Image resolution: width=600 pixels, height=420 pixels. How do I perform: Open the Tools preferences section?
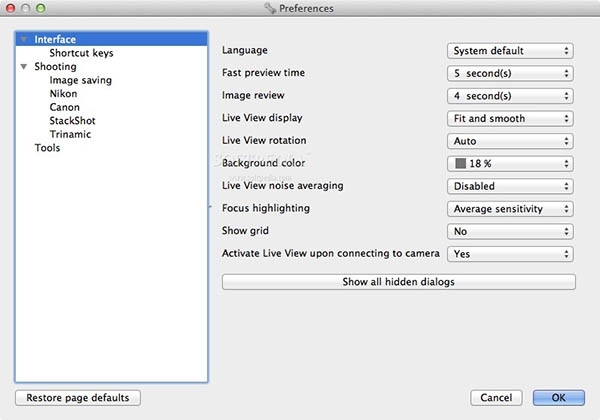pyautogui.click(x=47, y=148)
